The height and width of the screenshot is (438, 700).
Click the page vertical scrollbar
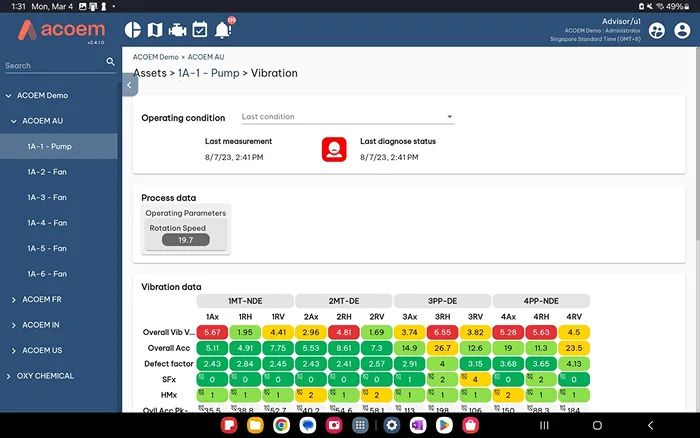(697, 143)
